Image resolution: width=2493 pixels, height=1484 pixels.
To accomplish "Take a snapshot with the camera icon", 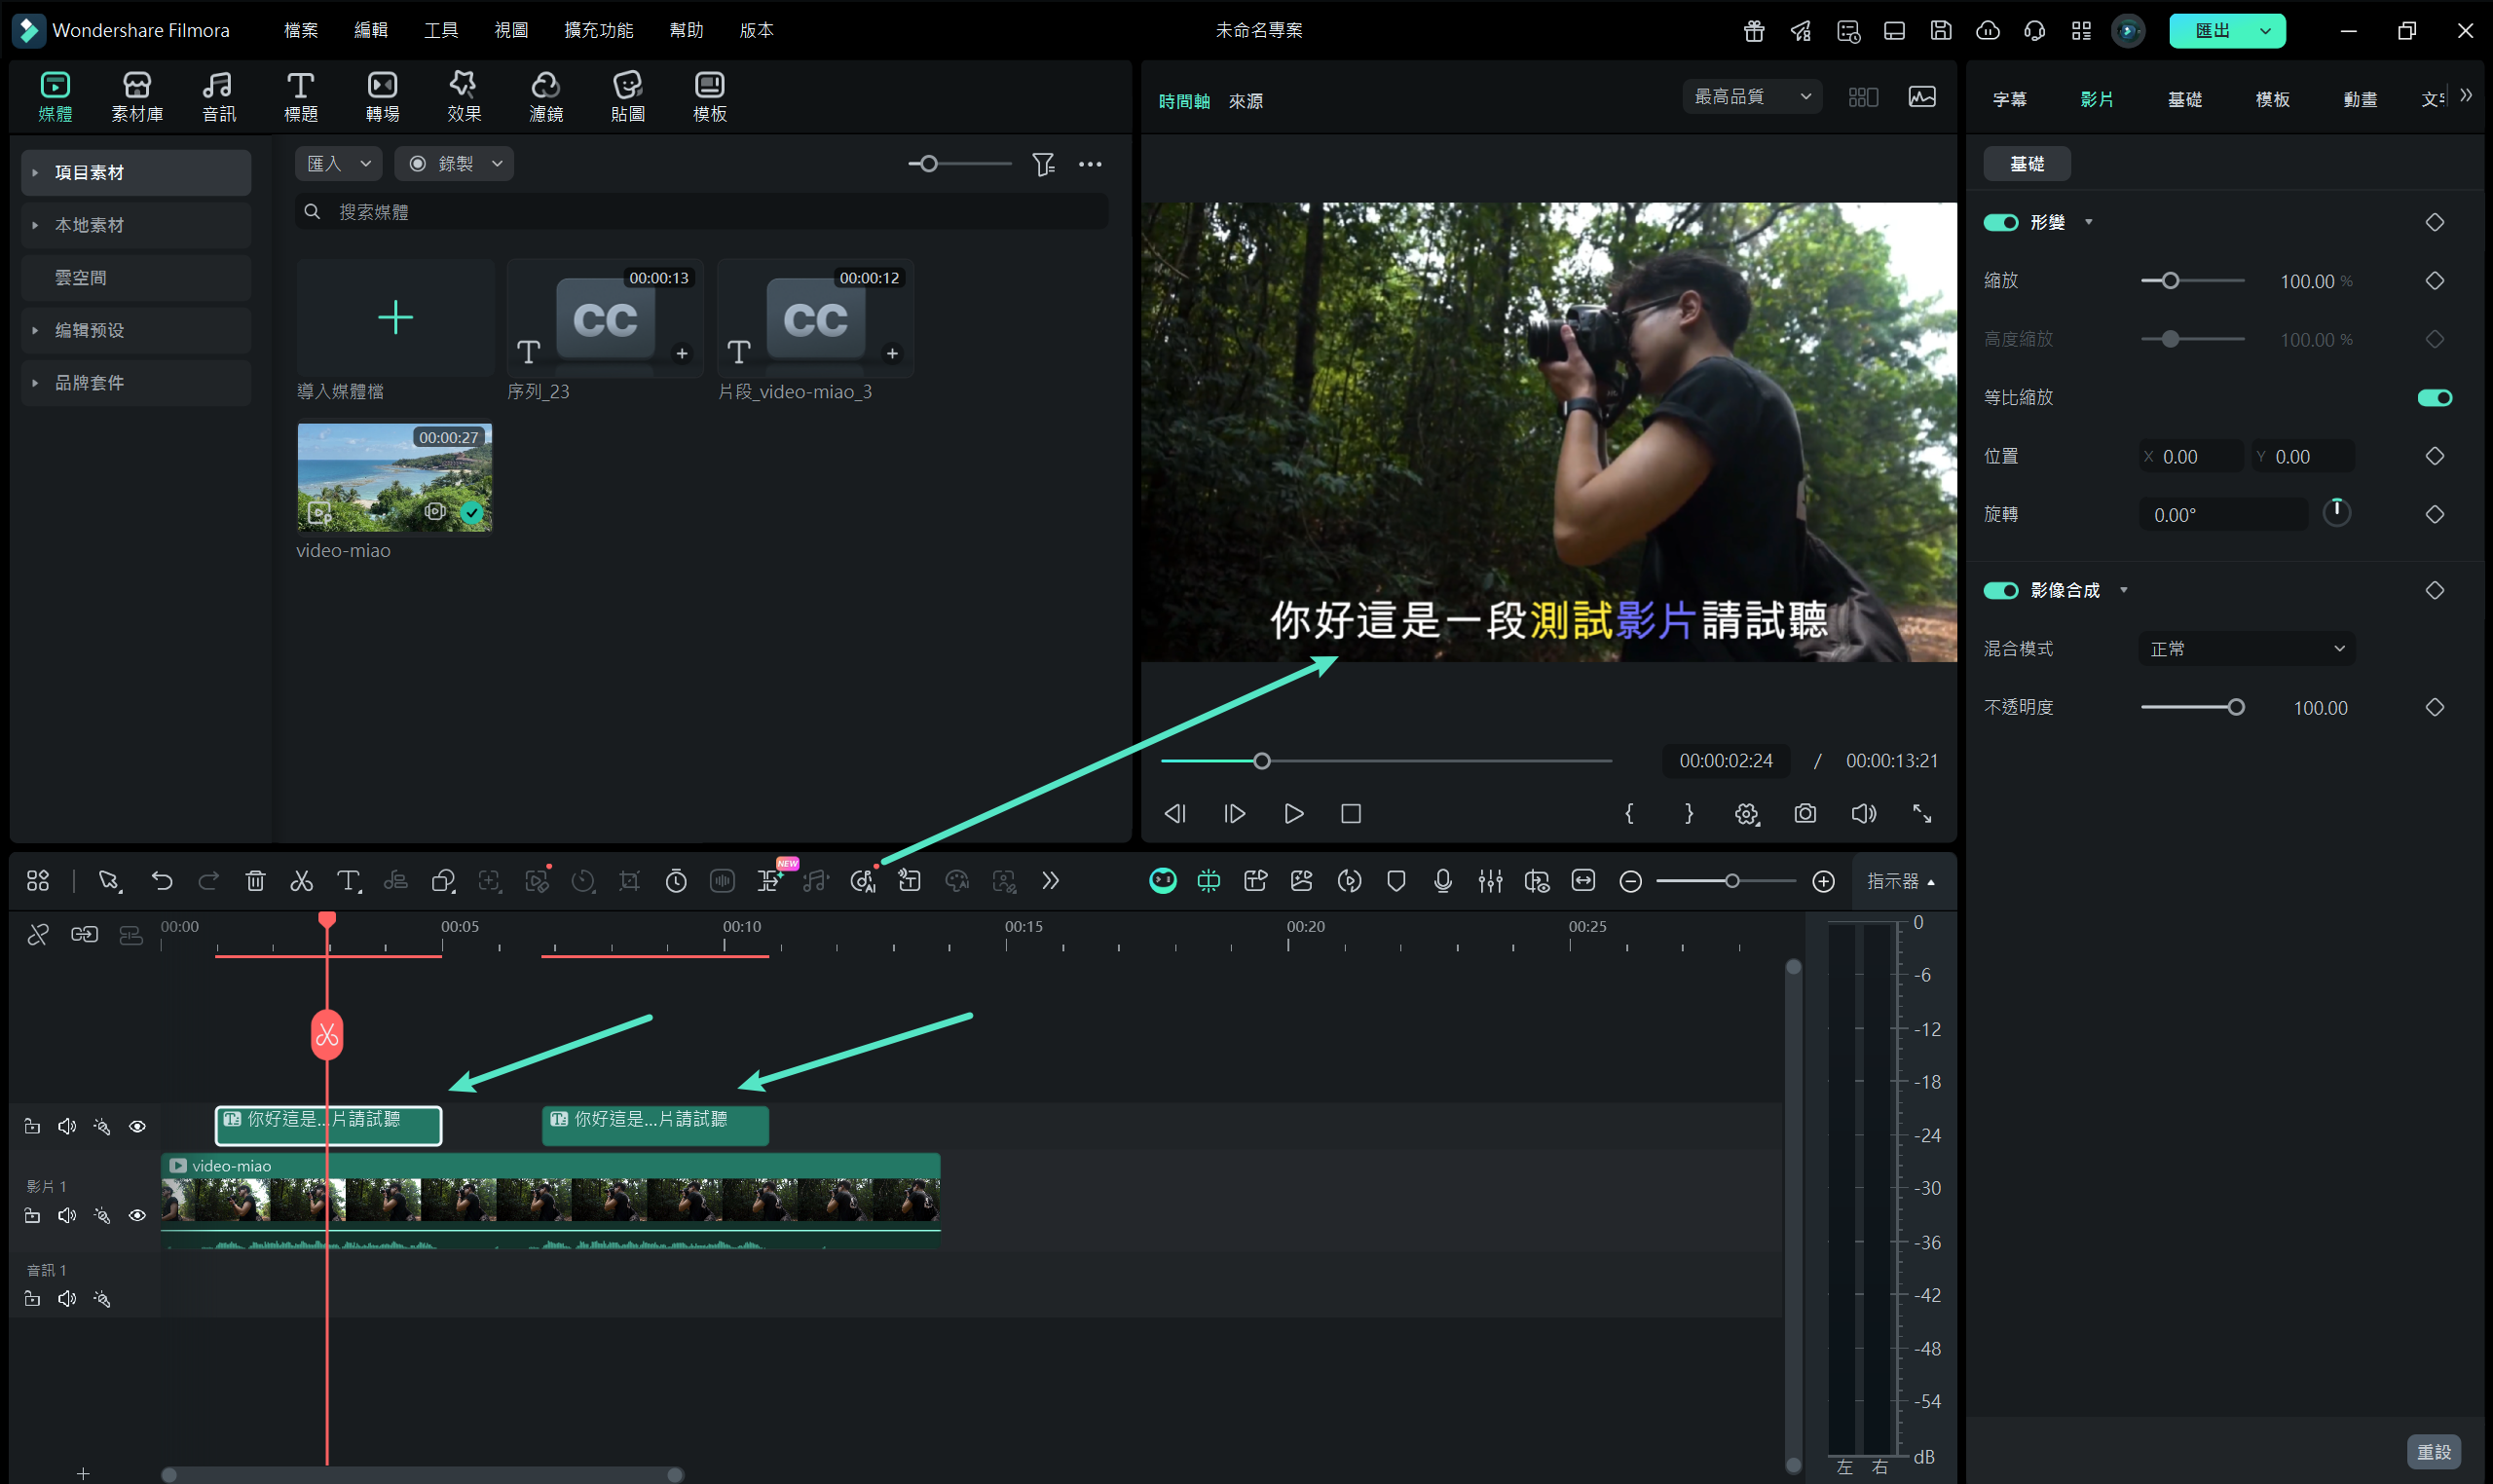I will (1804, 814).
